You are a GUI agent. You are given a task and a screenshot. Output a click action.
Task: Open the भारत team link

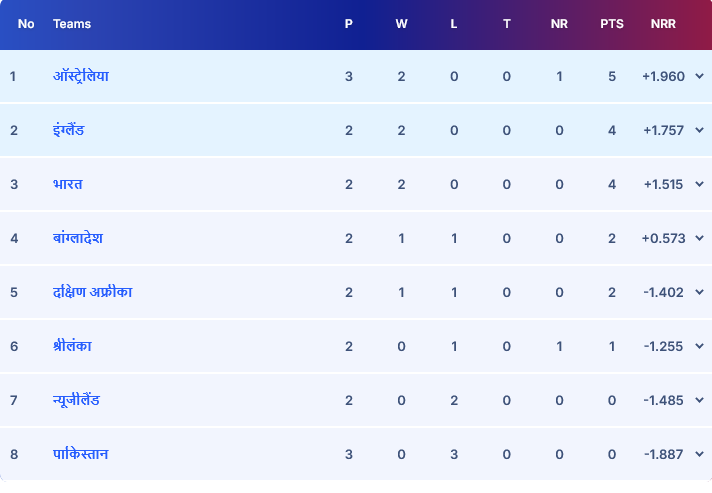tap(67, 184)
